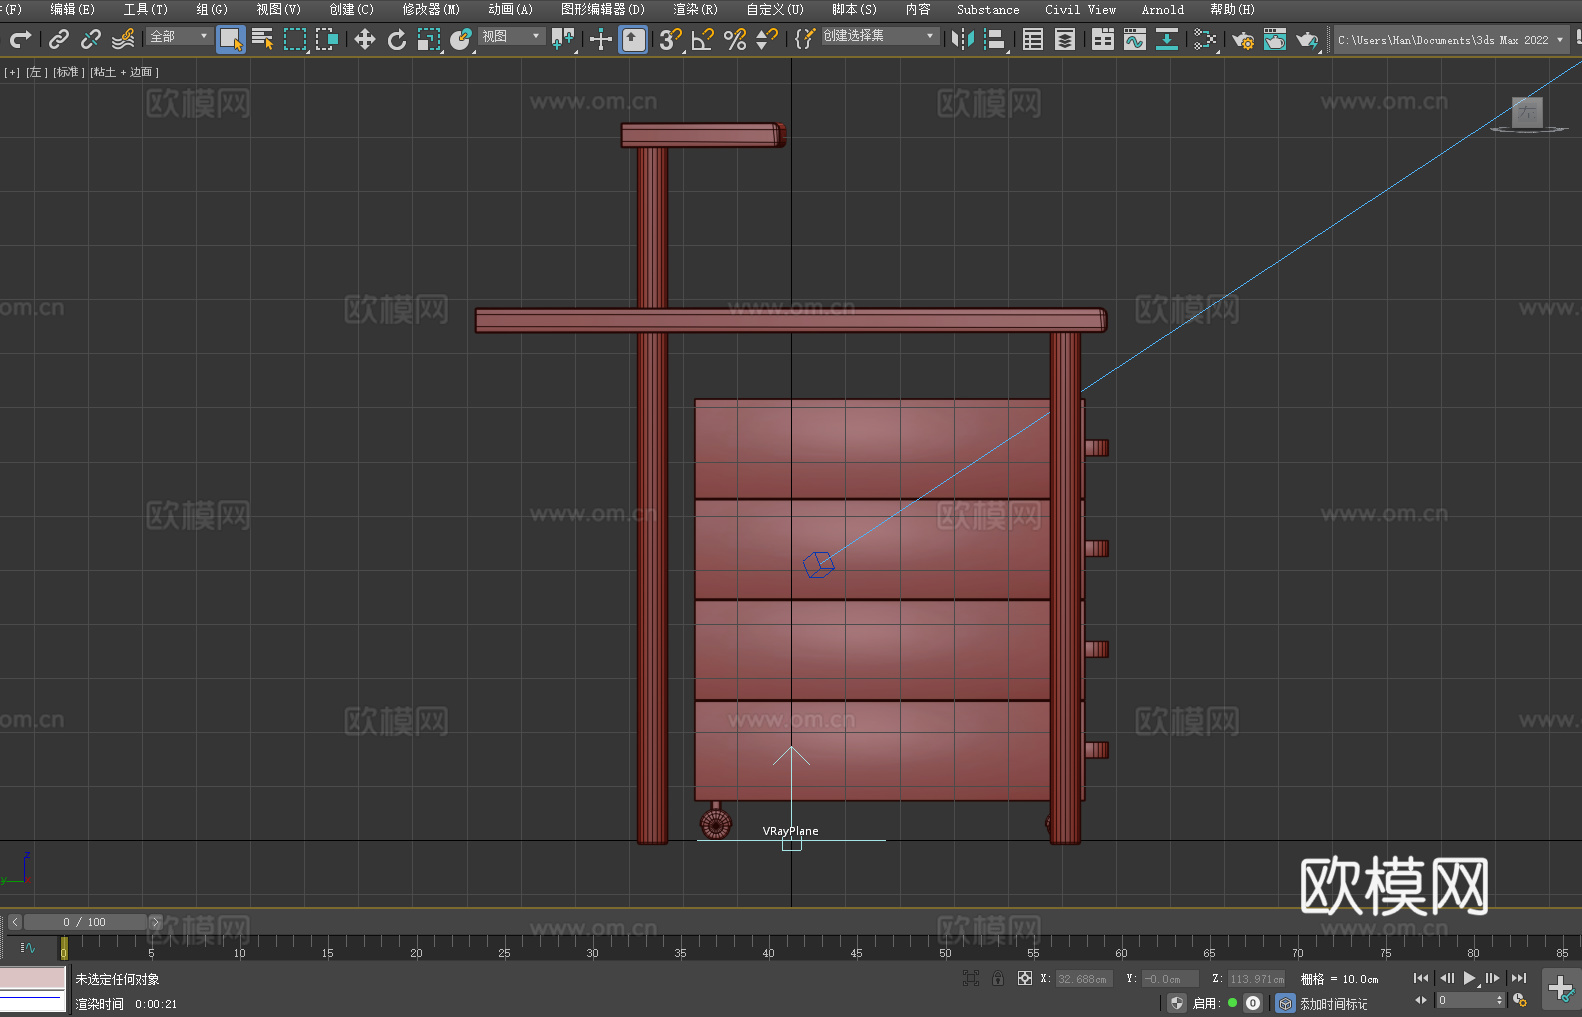This screenshot has width=1582, height=1017.
Task: Open the viewport [+] general menu
Action: click(x=12, y=72)
